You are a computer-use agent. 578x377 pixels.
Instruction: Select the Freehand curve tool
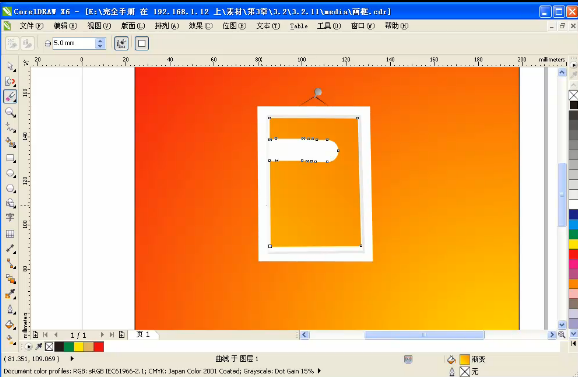tap(10, 128)
